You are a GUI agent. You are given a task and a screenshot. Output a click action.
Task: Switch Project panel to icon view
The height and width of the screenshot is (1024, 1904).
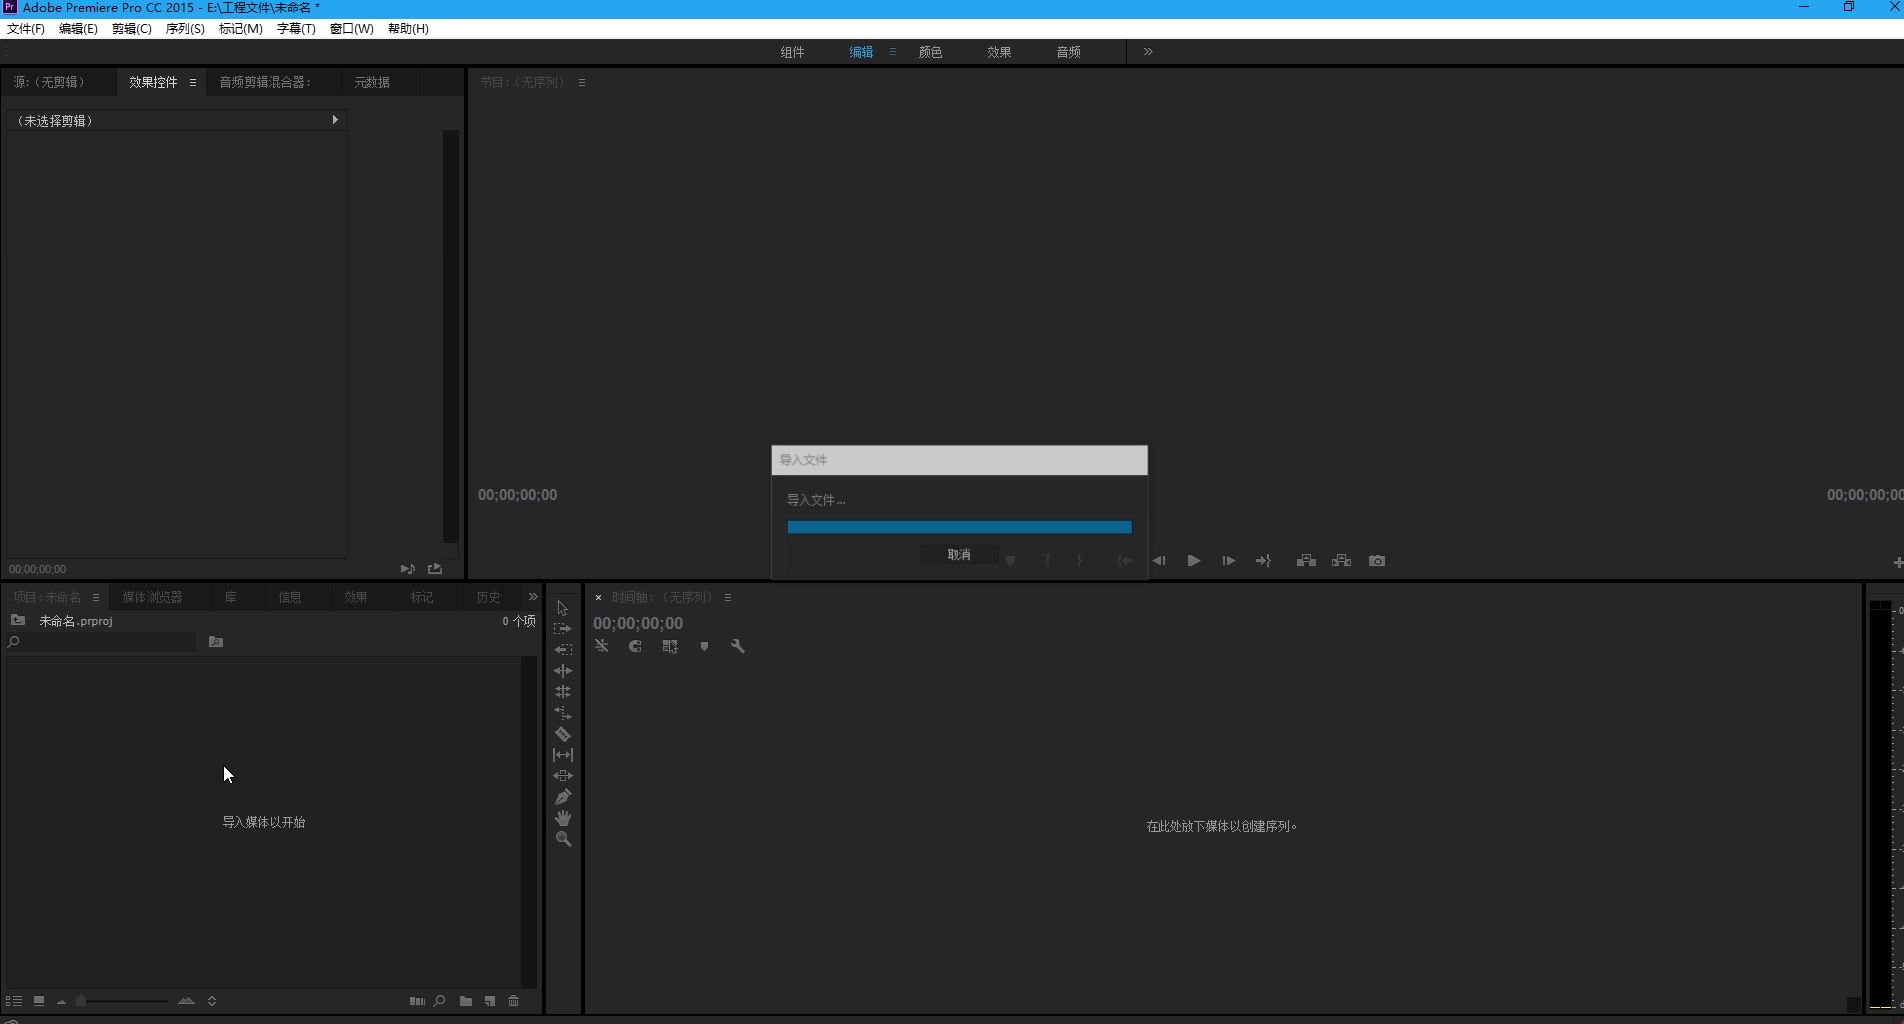click(38, 1001)
